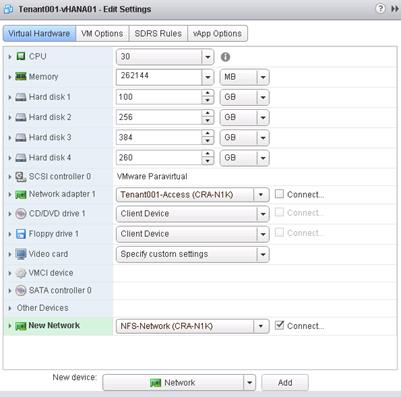Increase Hard disk 3 size with up arrow

tap(208, 134)
